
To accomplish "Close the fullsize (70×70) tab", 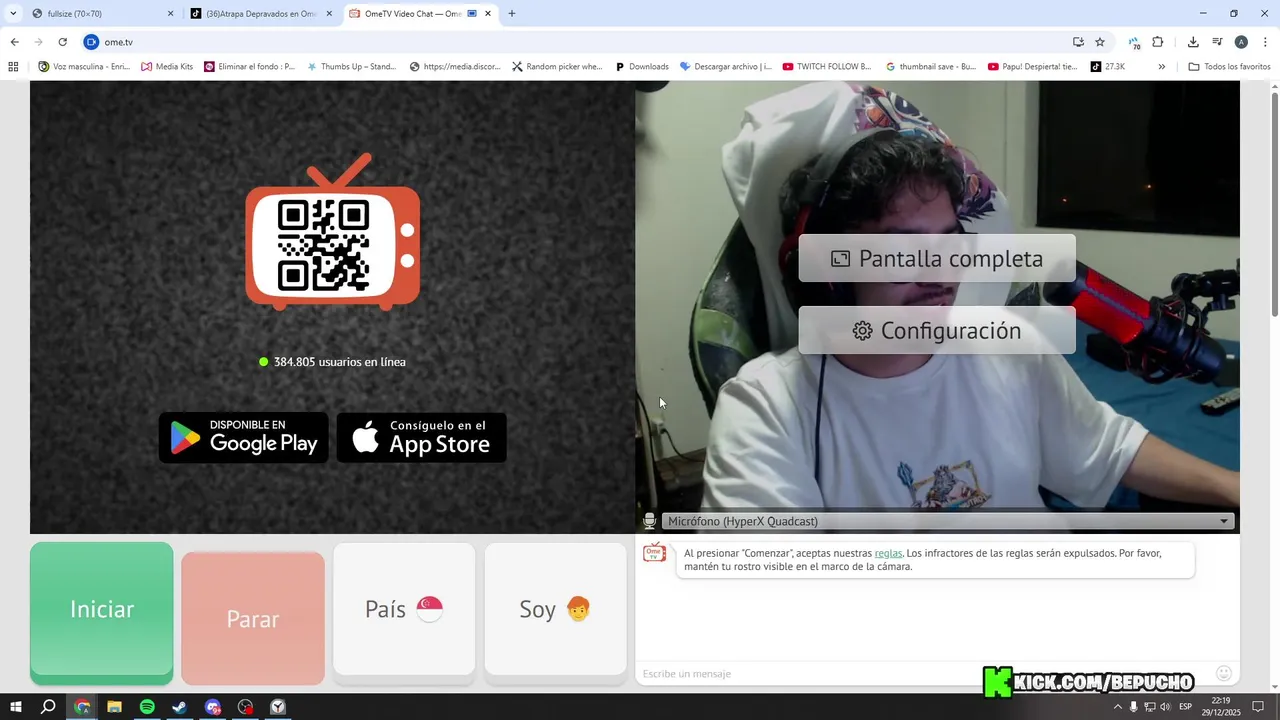I will [x=170, y=14].
